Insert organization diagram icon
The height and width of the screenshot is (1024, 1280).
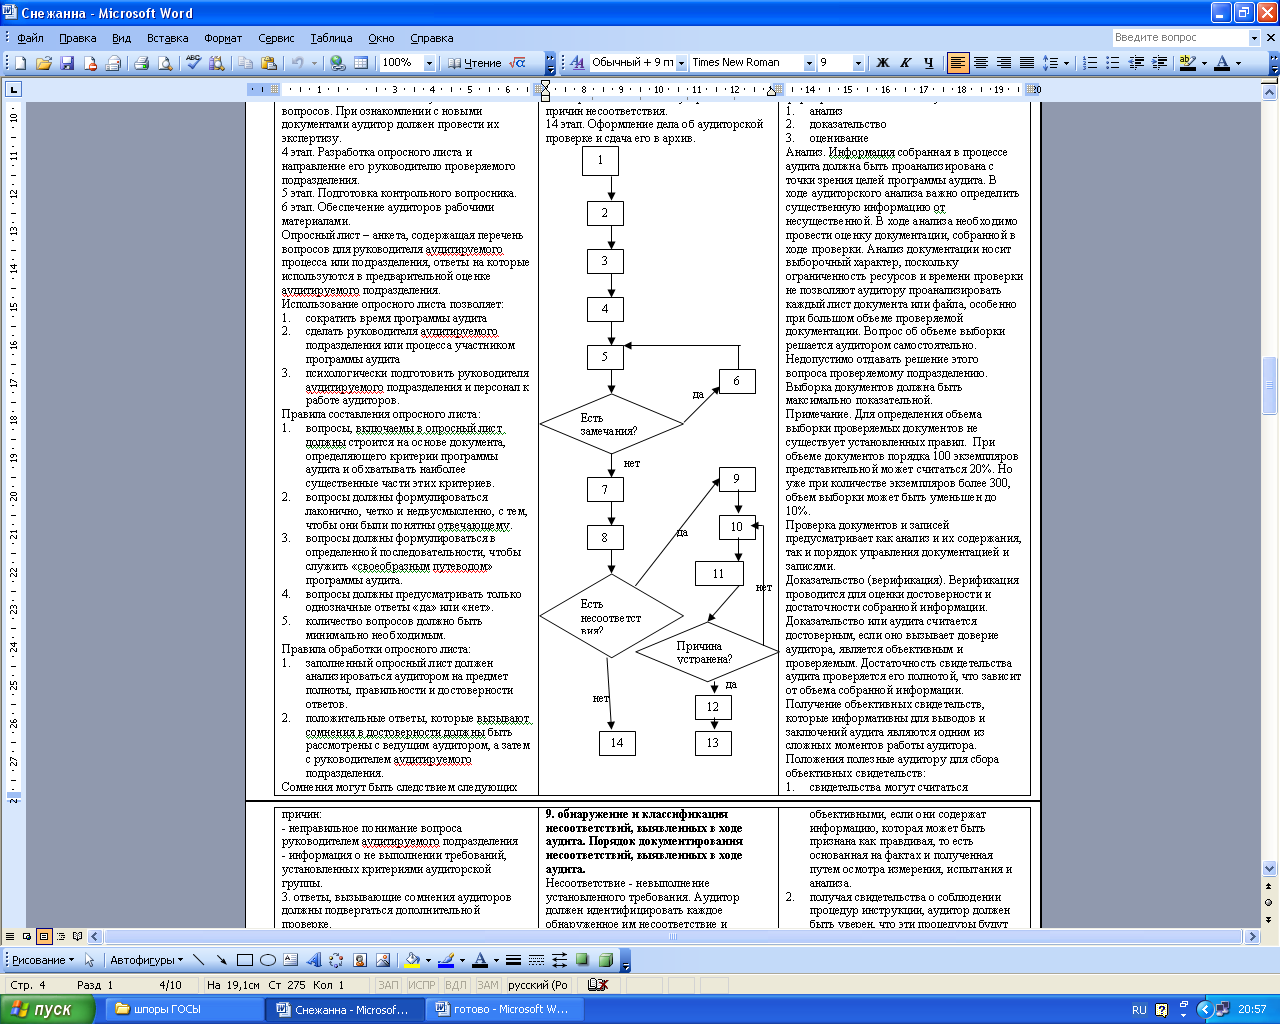[x=336, y=960]
